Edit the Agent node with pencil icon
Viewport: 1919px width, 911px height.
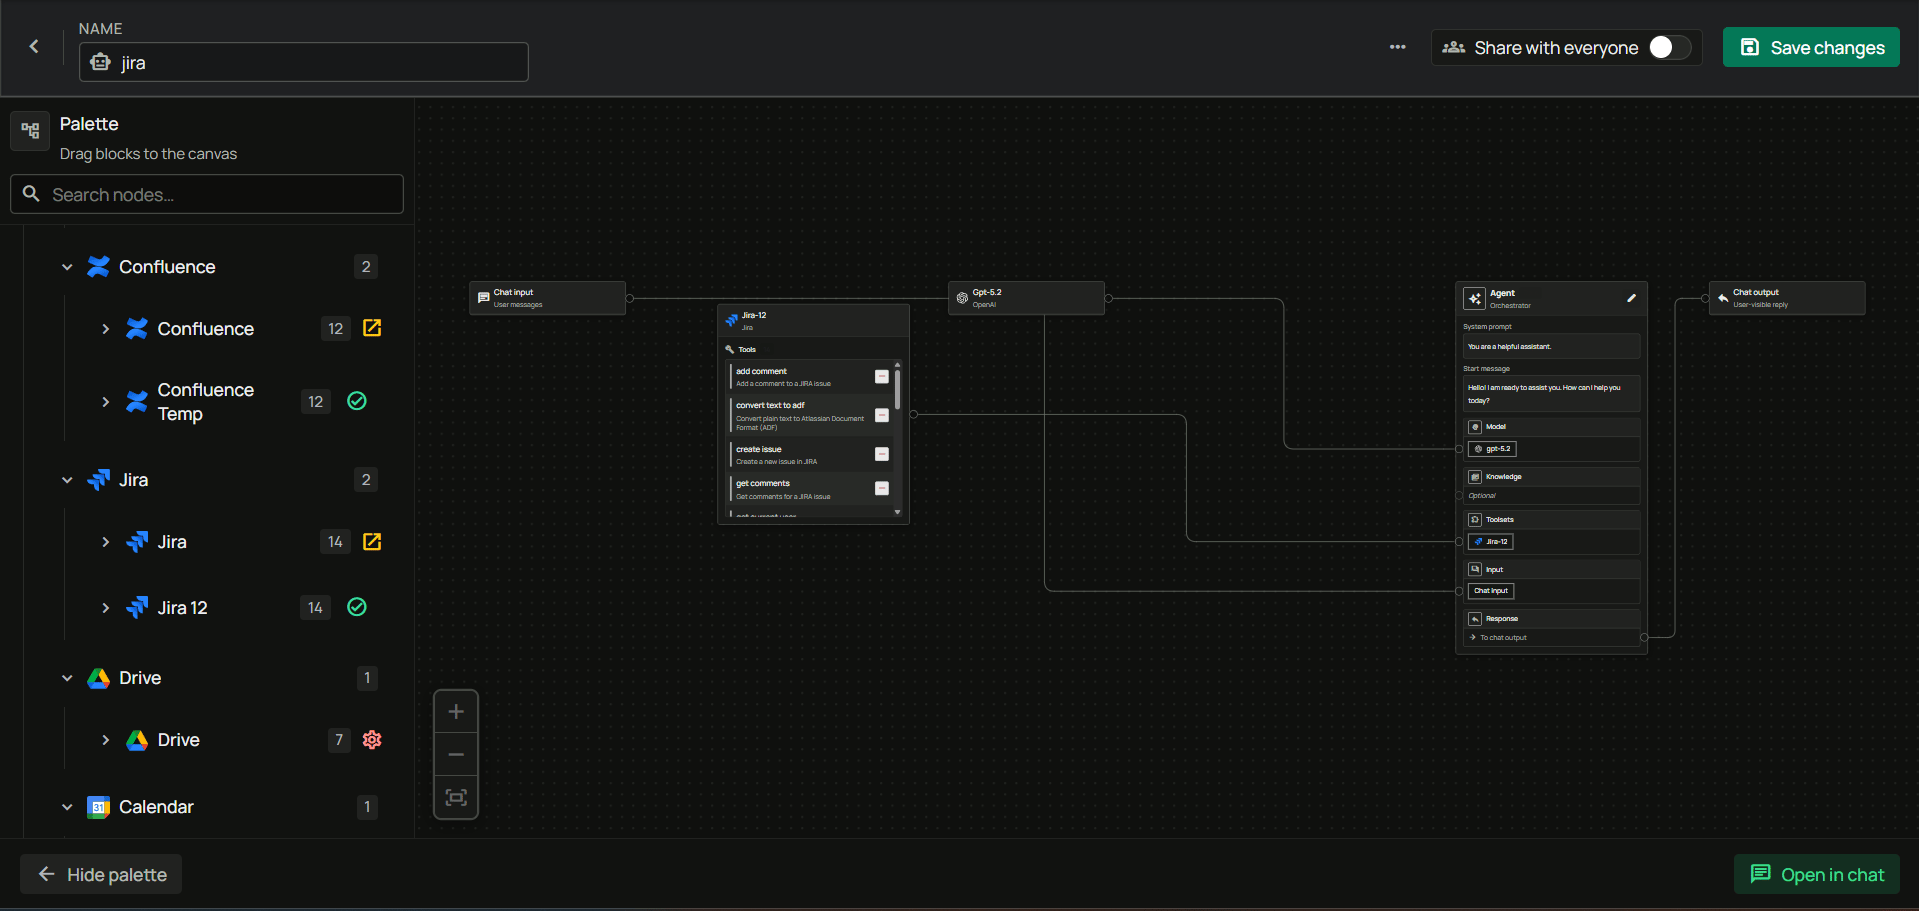click(x=1631, y=298)
